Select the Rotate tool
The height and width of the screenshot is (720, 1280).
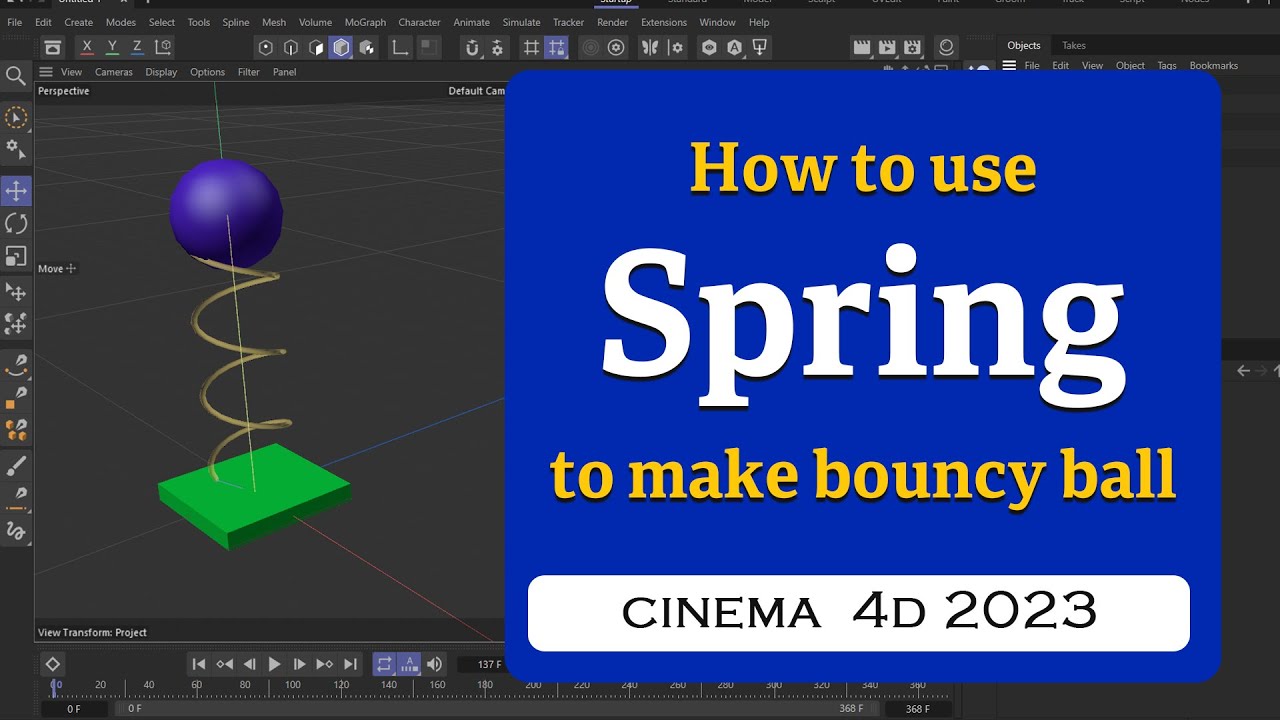(x=16, y=223)
